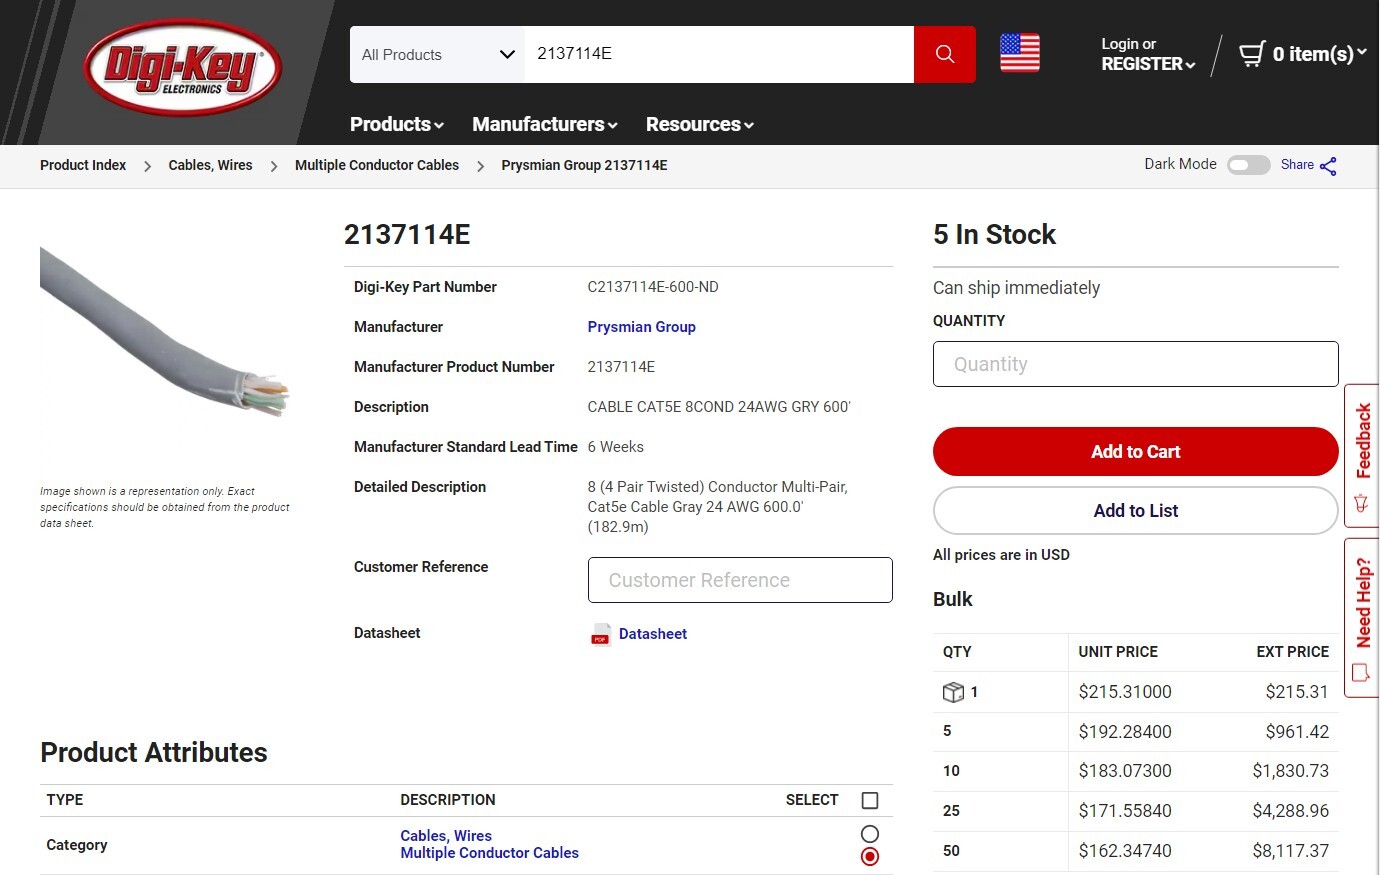The width and height of the screenshot is (1380, 875).
Task: Select the unit price $192.28400
Action: [1125, 732]
